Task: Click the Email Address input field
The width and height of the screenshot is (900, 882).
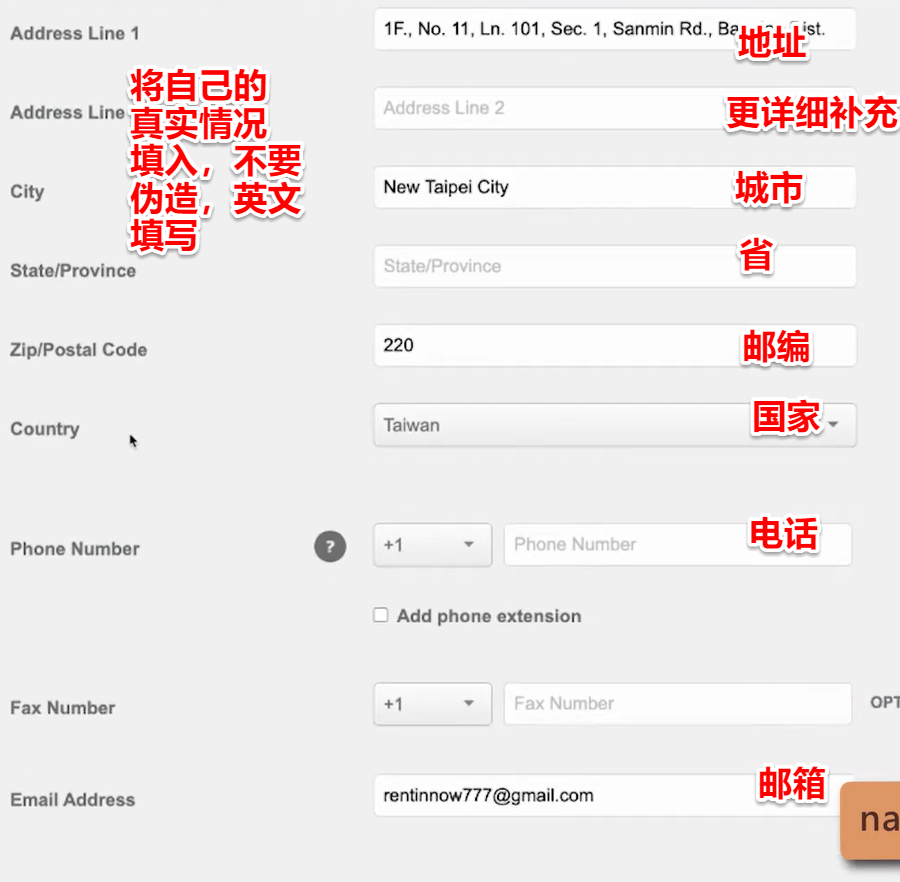Action: [x=615, y=795]
